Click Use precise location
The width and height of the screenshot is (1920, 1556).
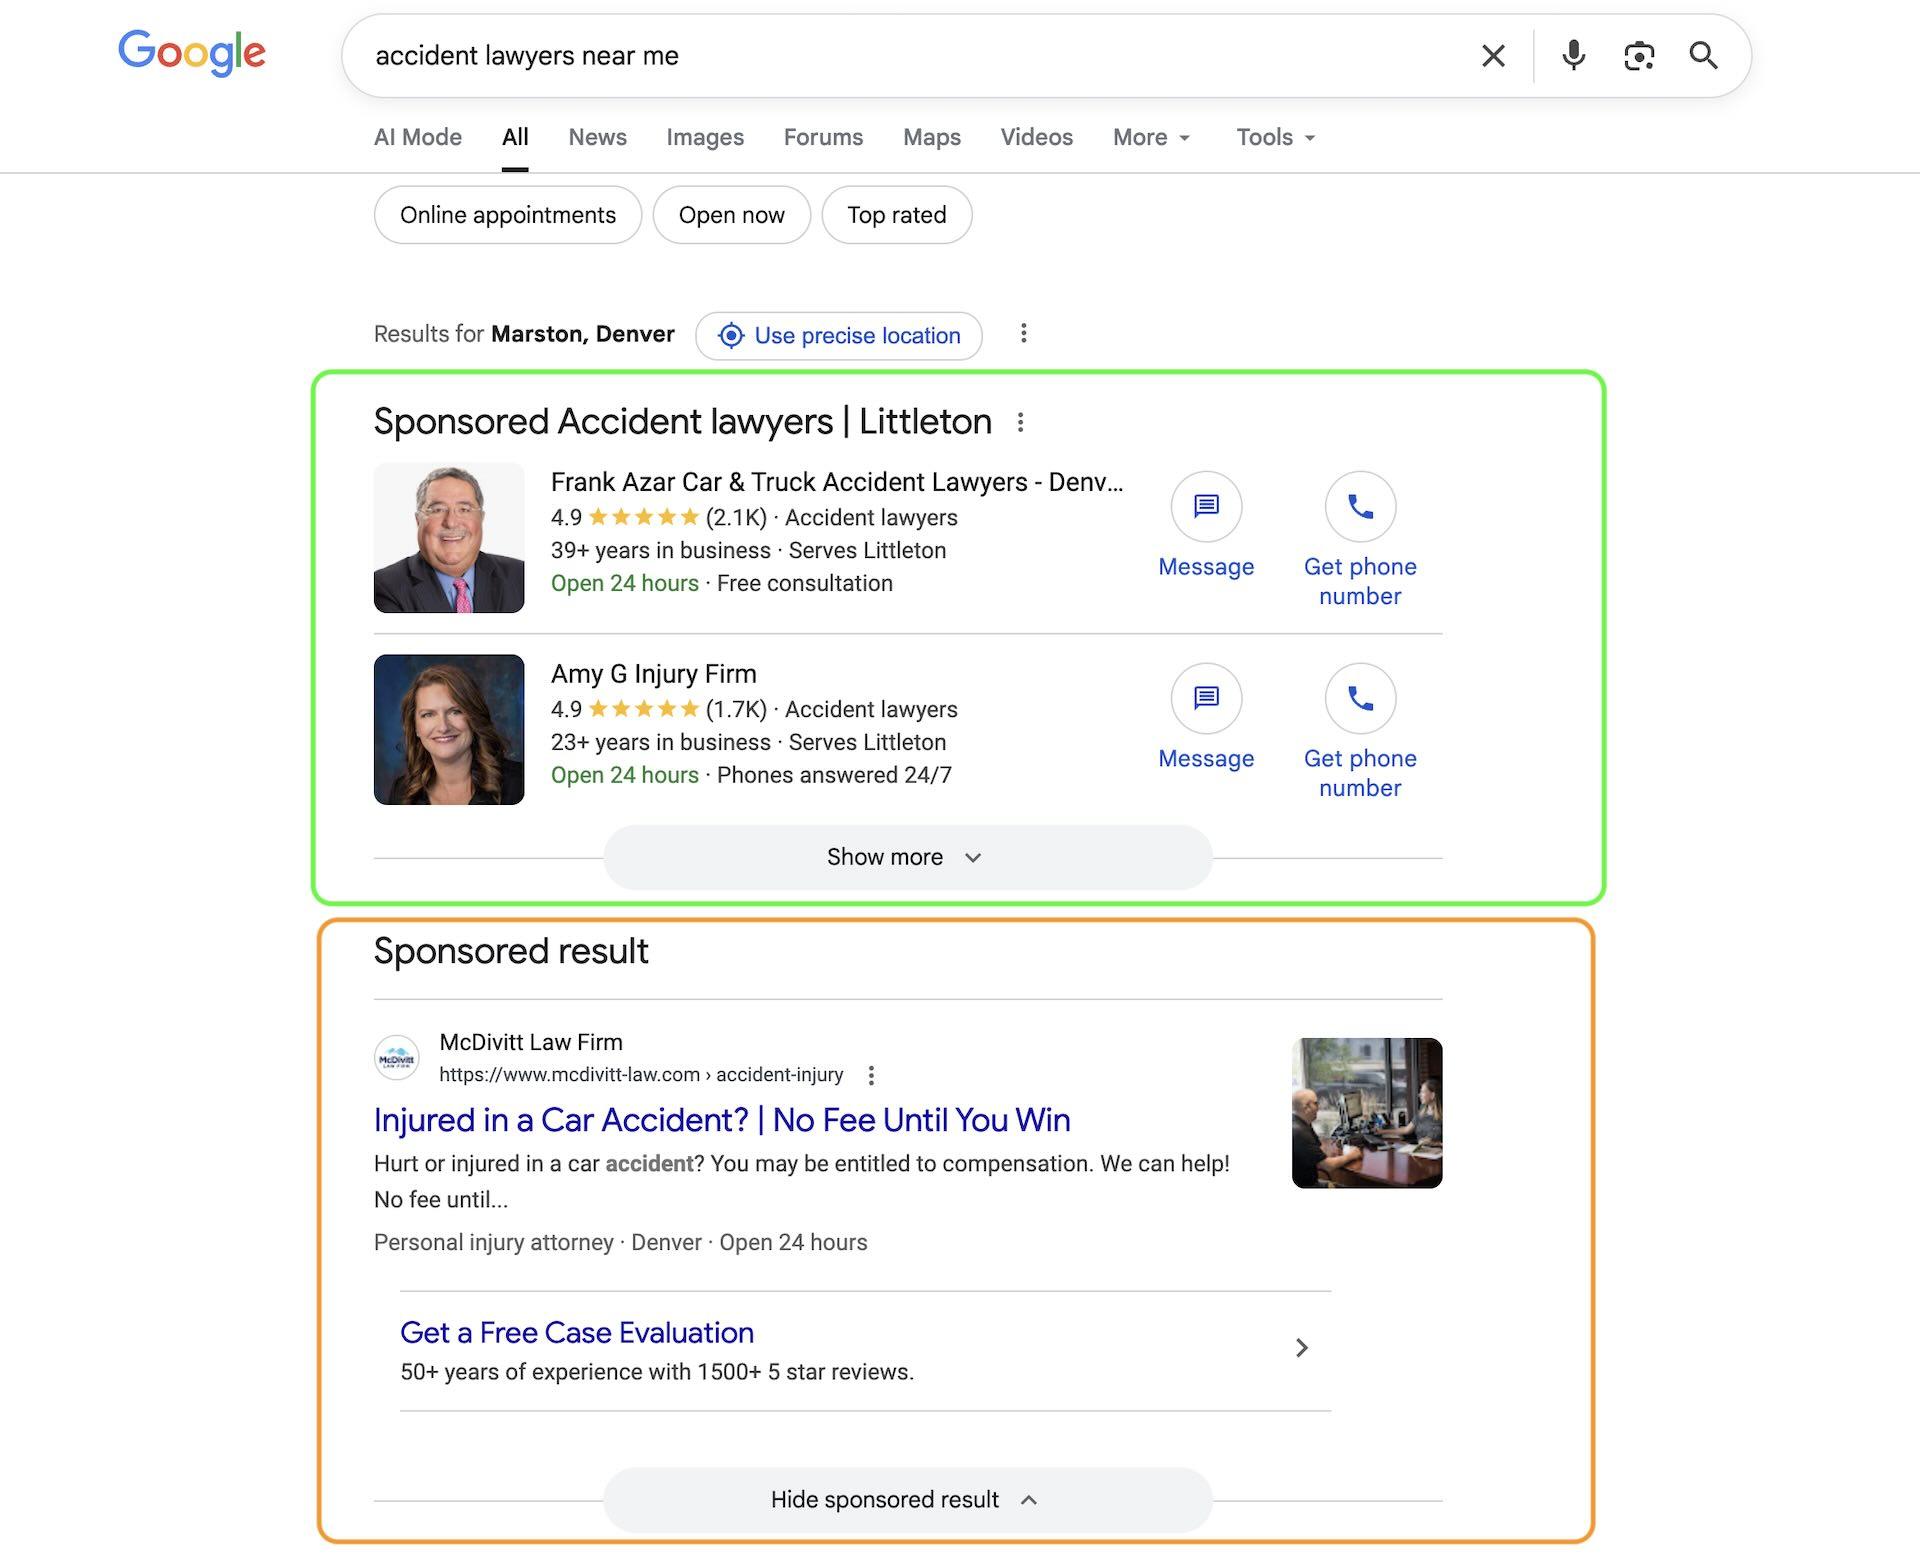[838, 335]
